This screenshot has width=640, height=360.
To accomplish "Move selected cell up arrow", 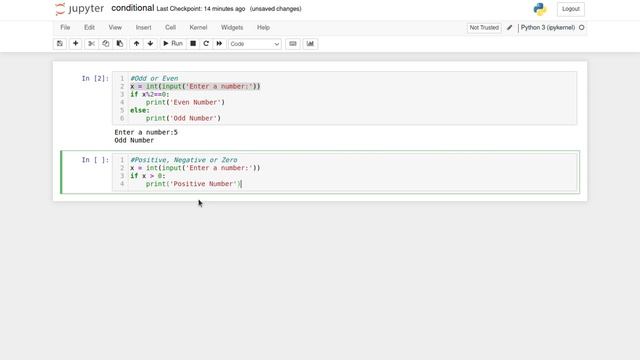I will 136,44.
